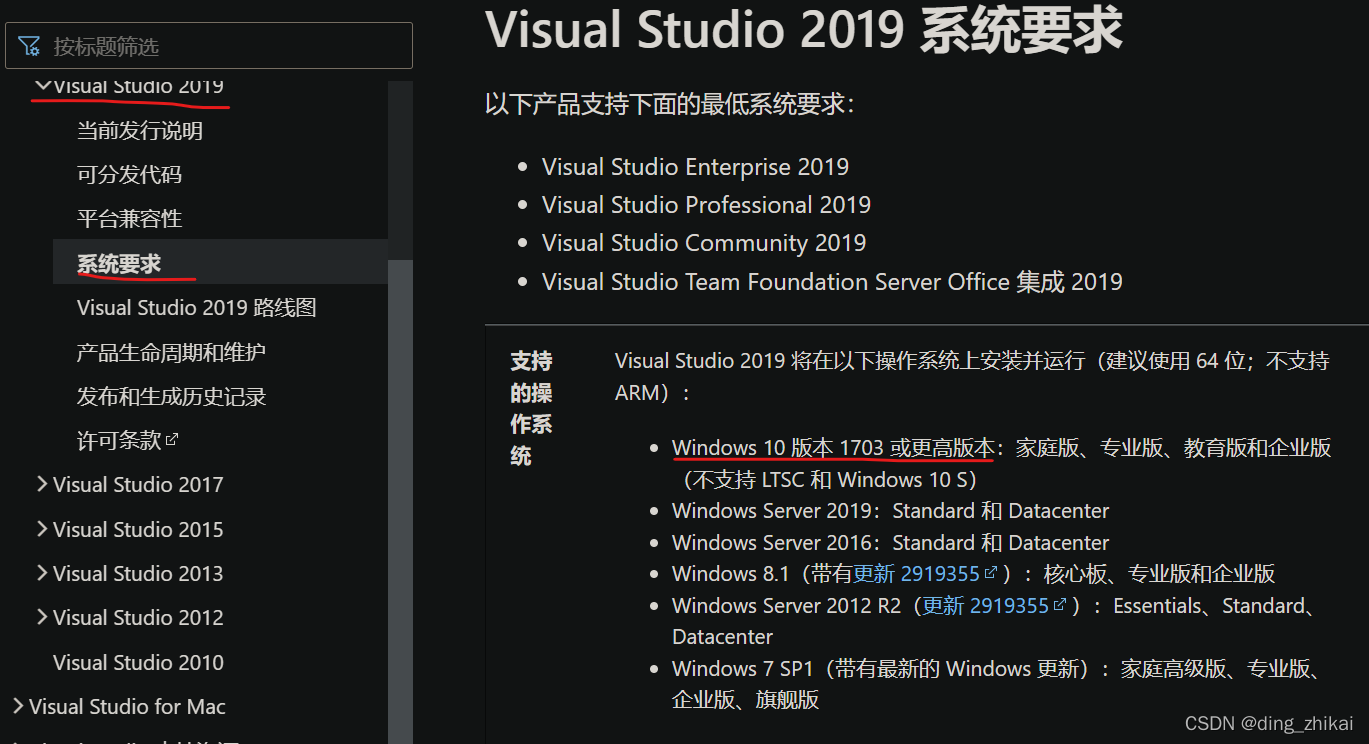Click Windows Server 2016 list entry
This screenshot has height=744, width=1369.
(x=890, y=542)
